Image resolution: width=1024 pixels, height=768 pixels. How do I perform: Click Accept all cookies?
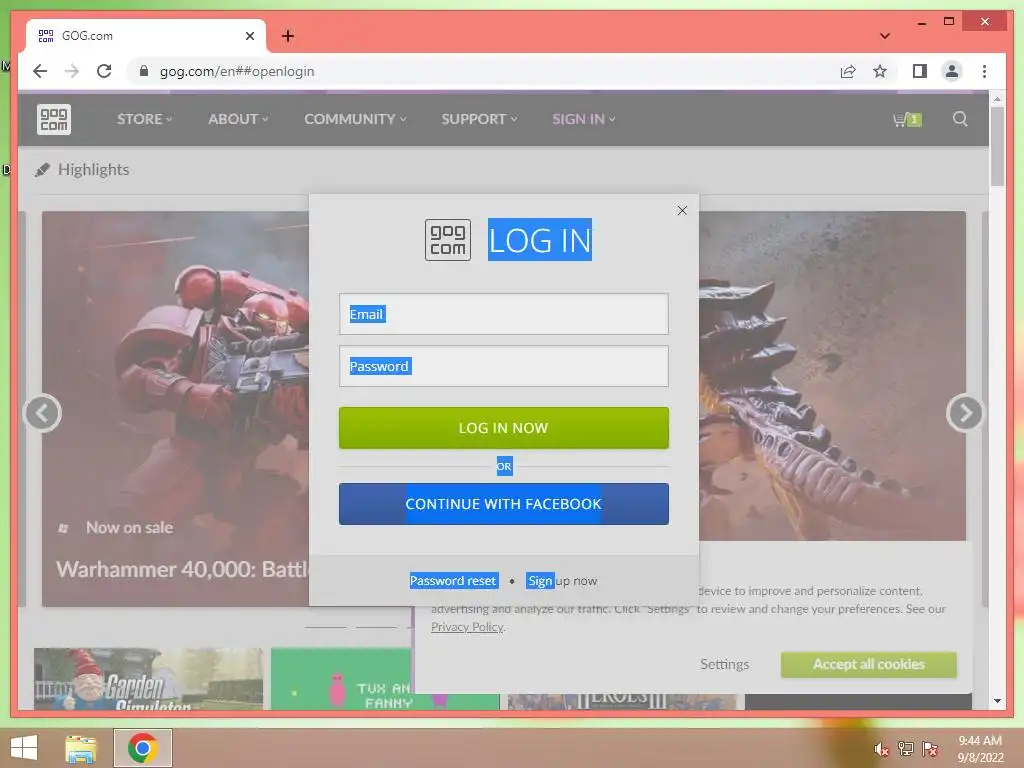[x=869, y=664]
